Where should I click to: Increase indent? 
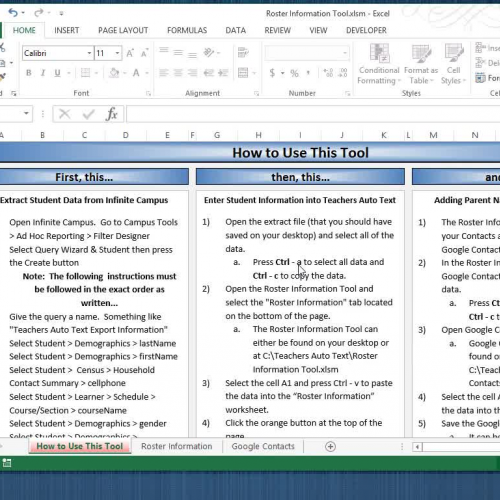[223, 73]
